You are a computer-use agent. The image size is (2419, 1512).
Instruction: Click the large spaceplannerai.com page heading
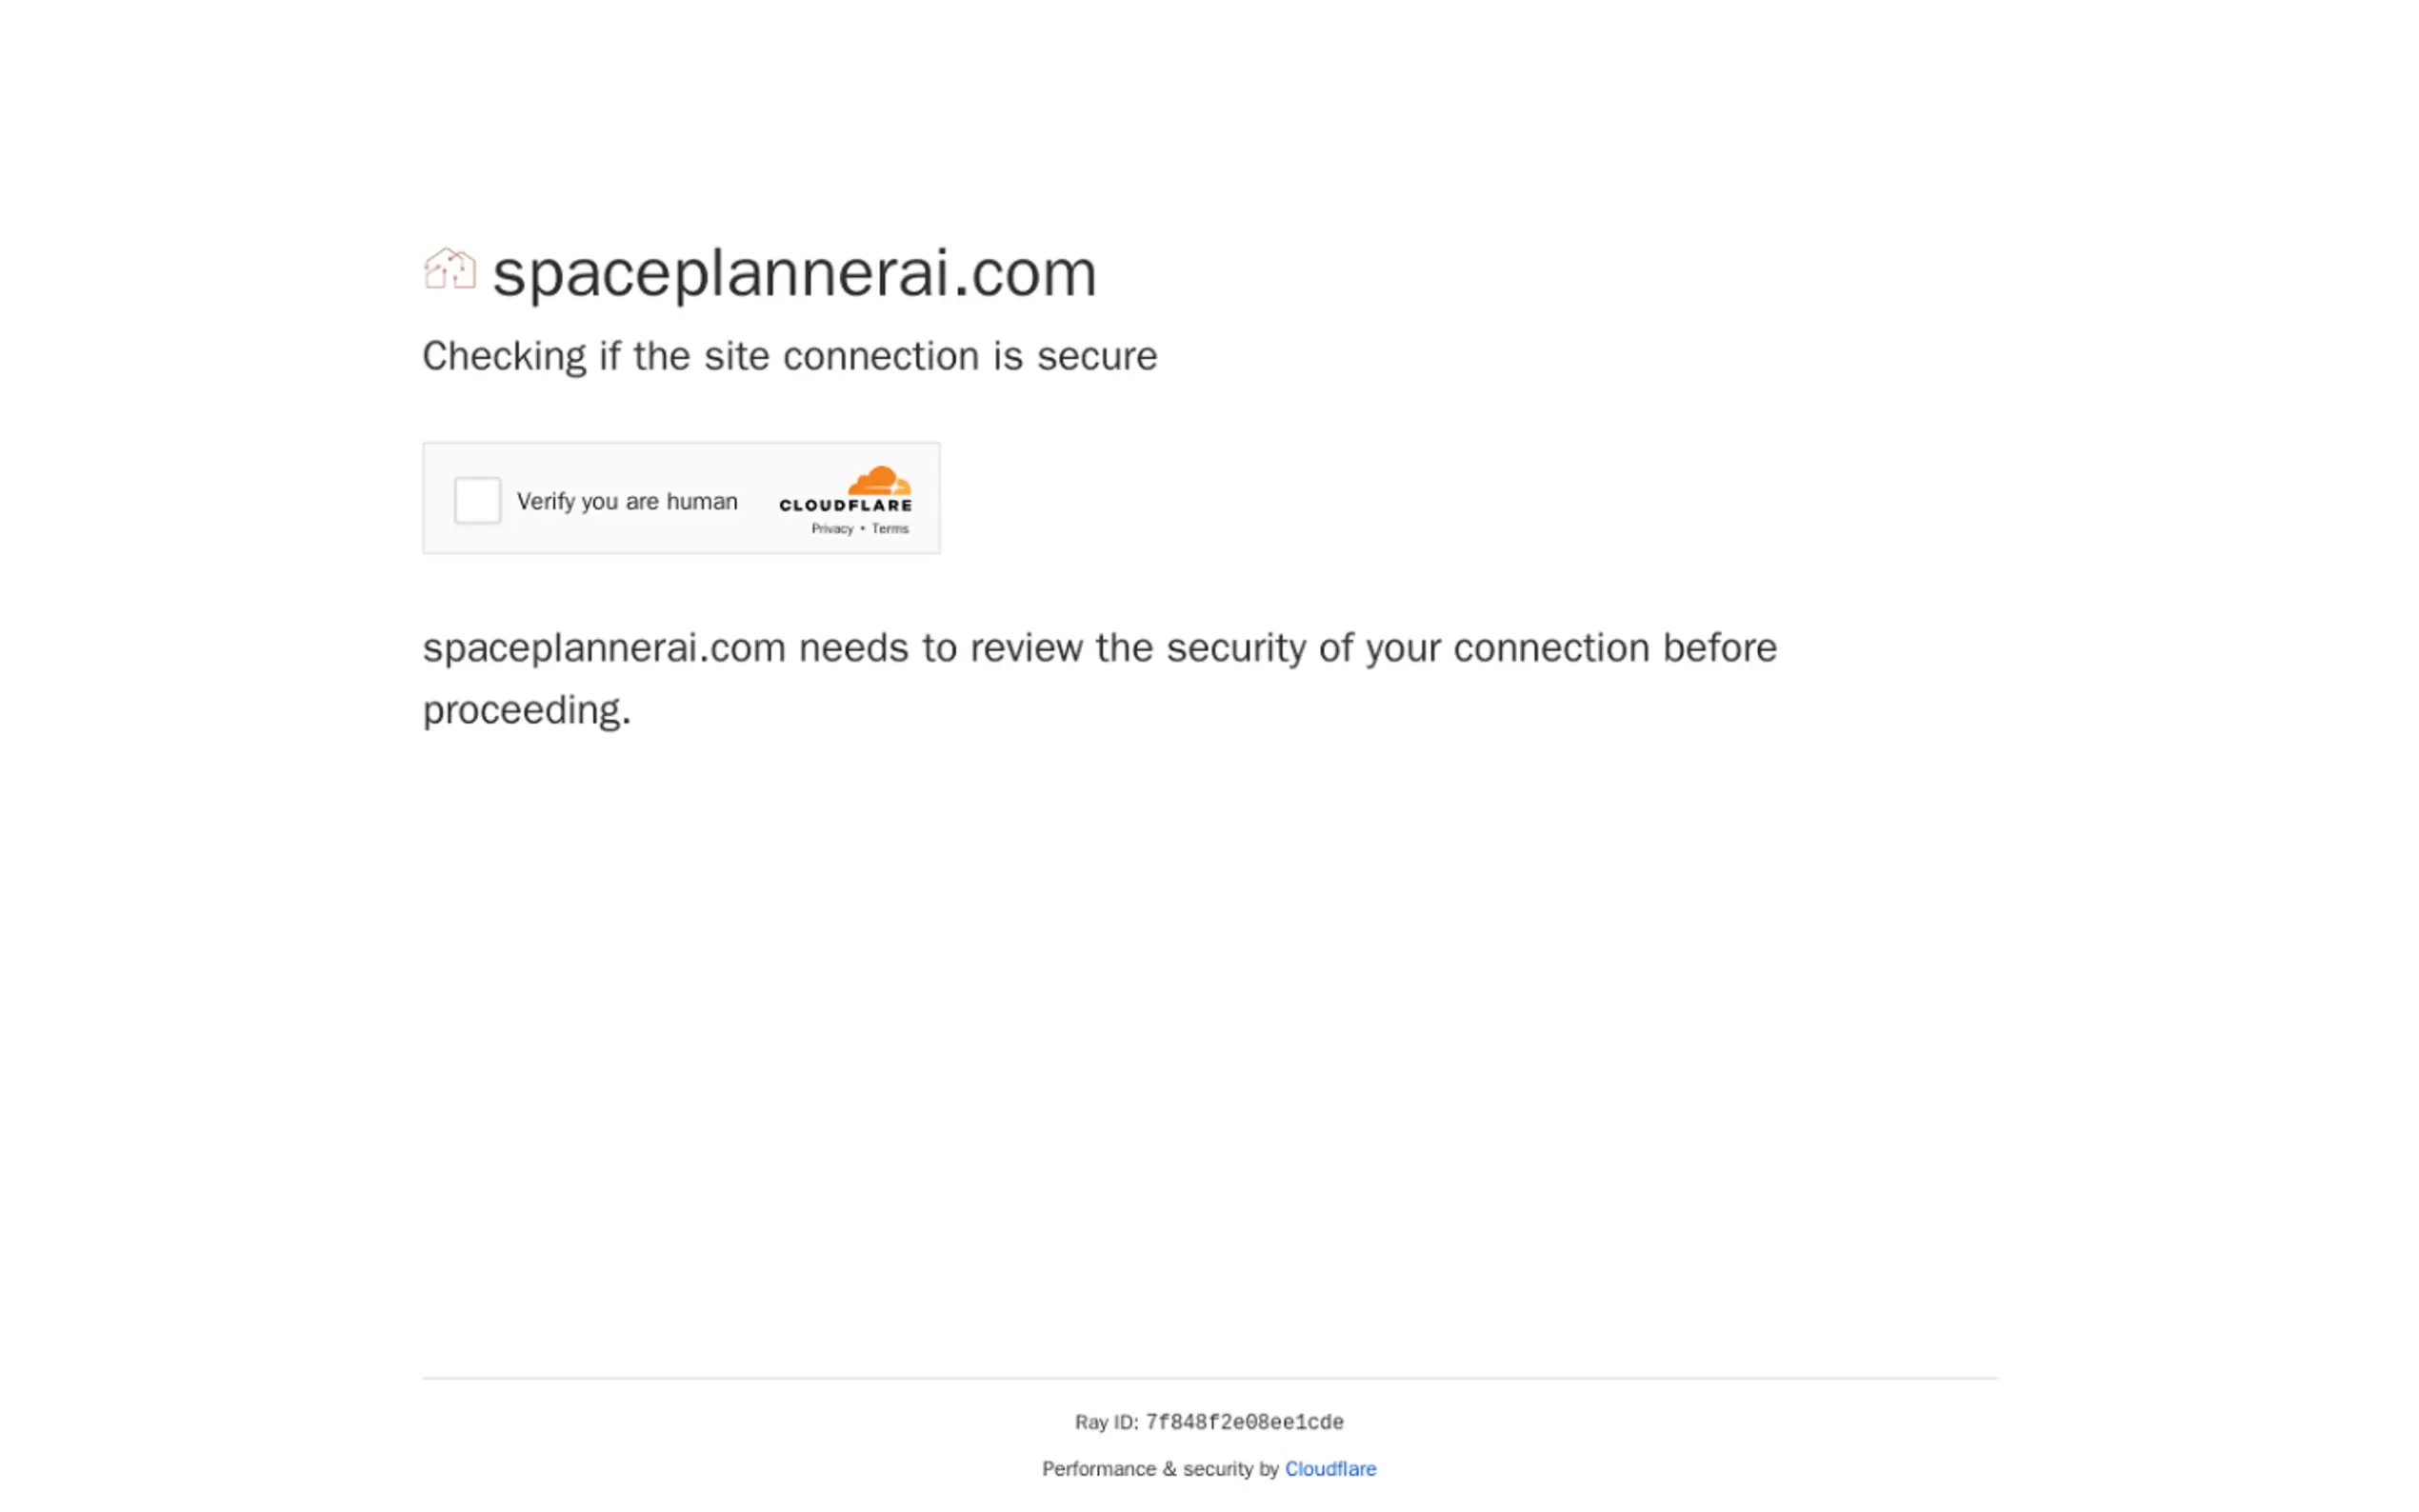(x=794, y=273)
